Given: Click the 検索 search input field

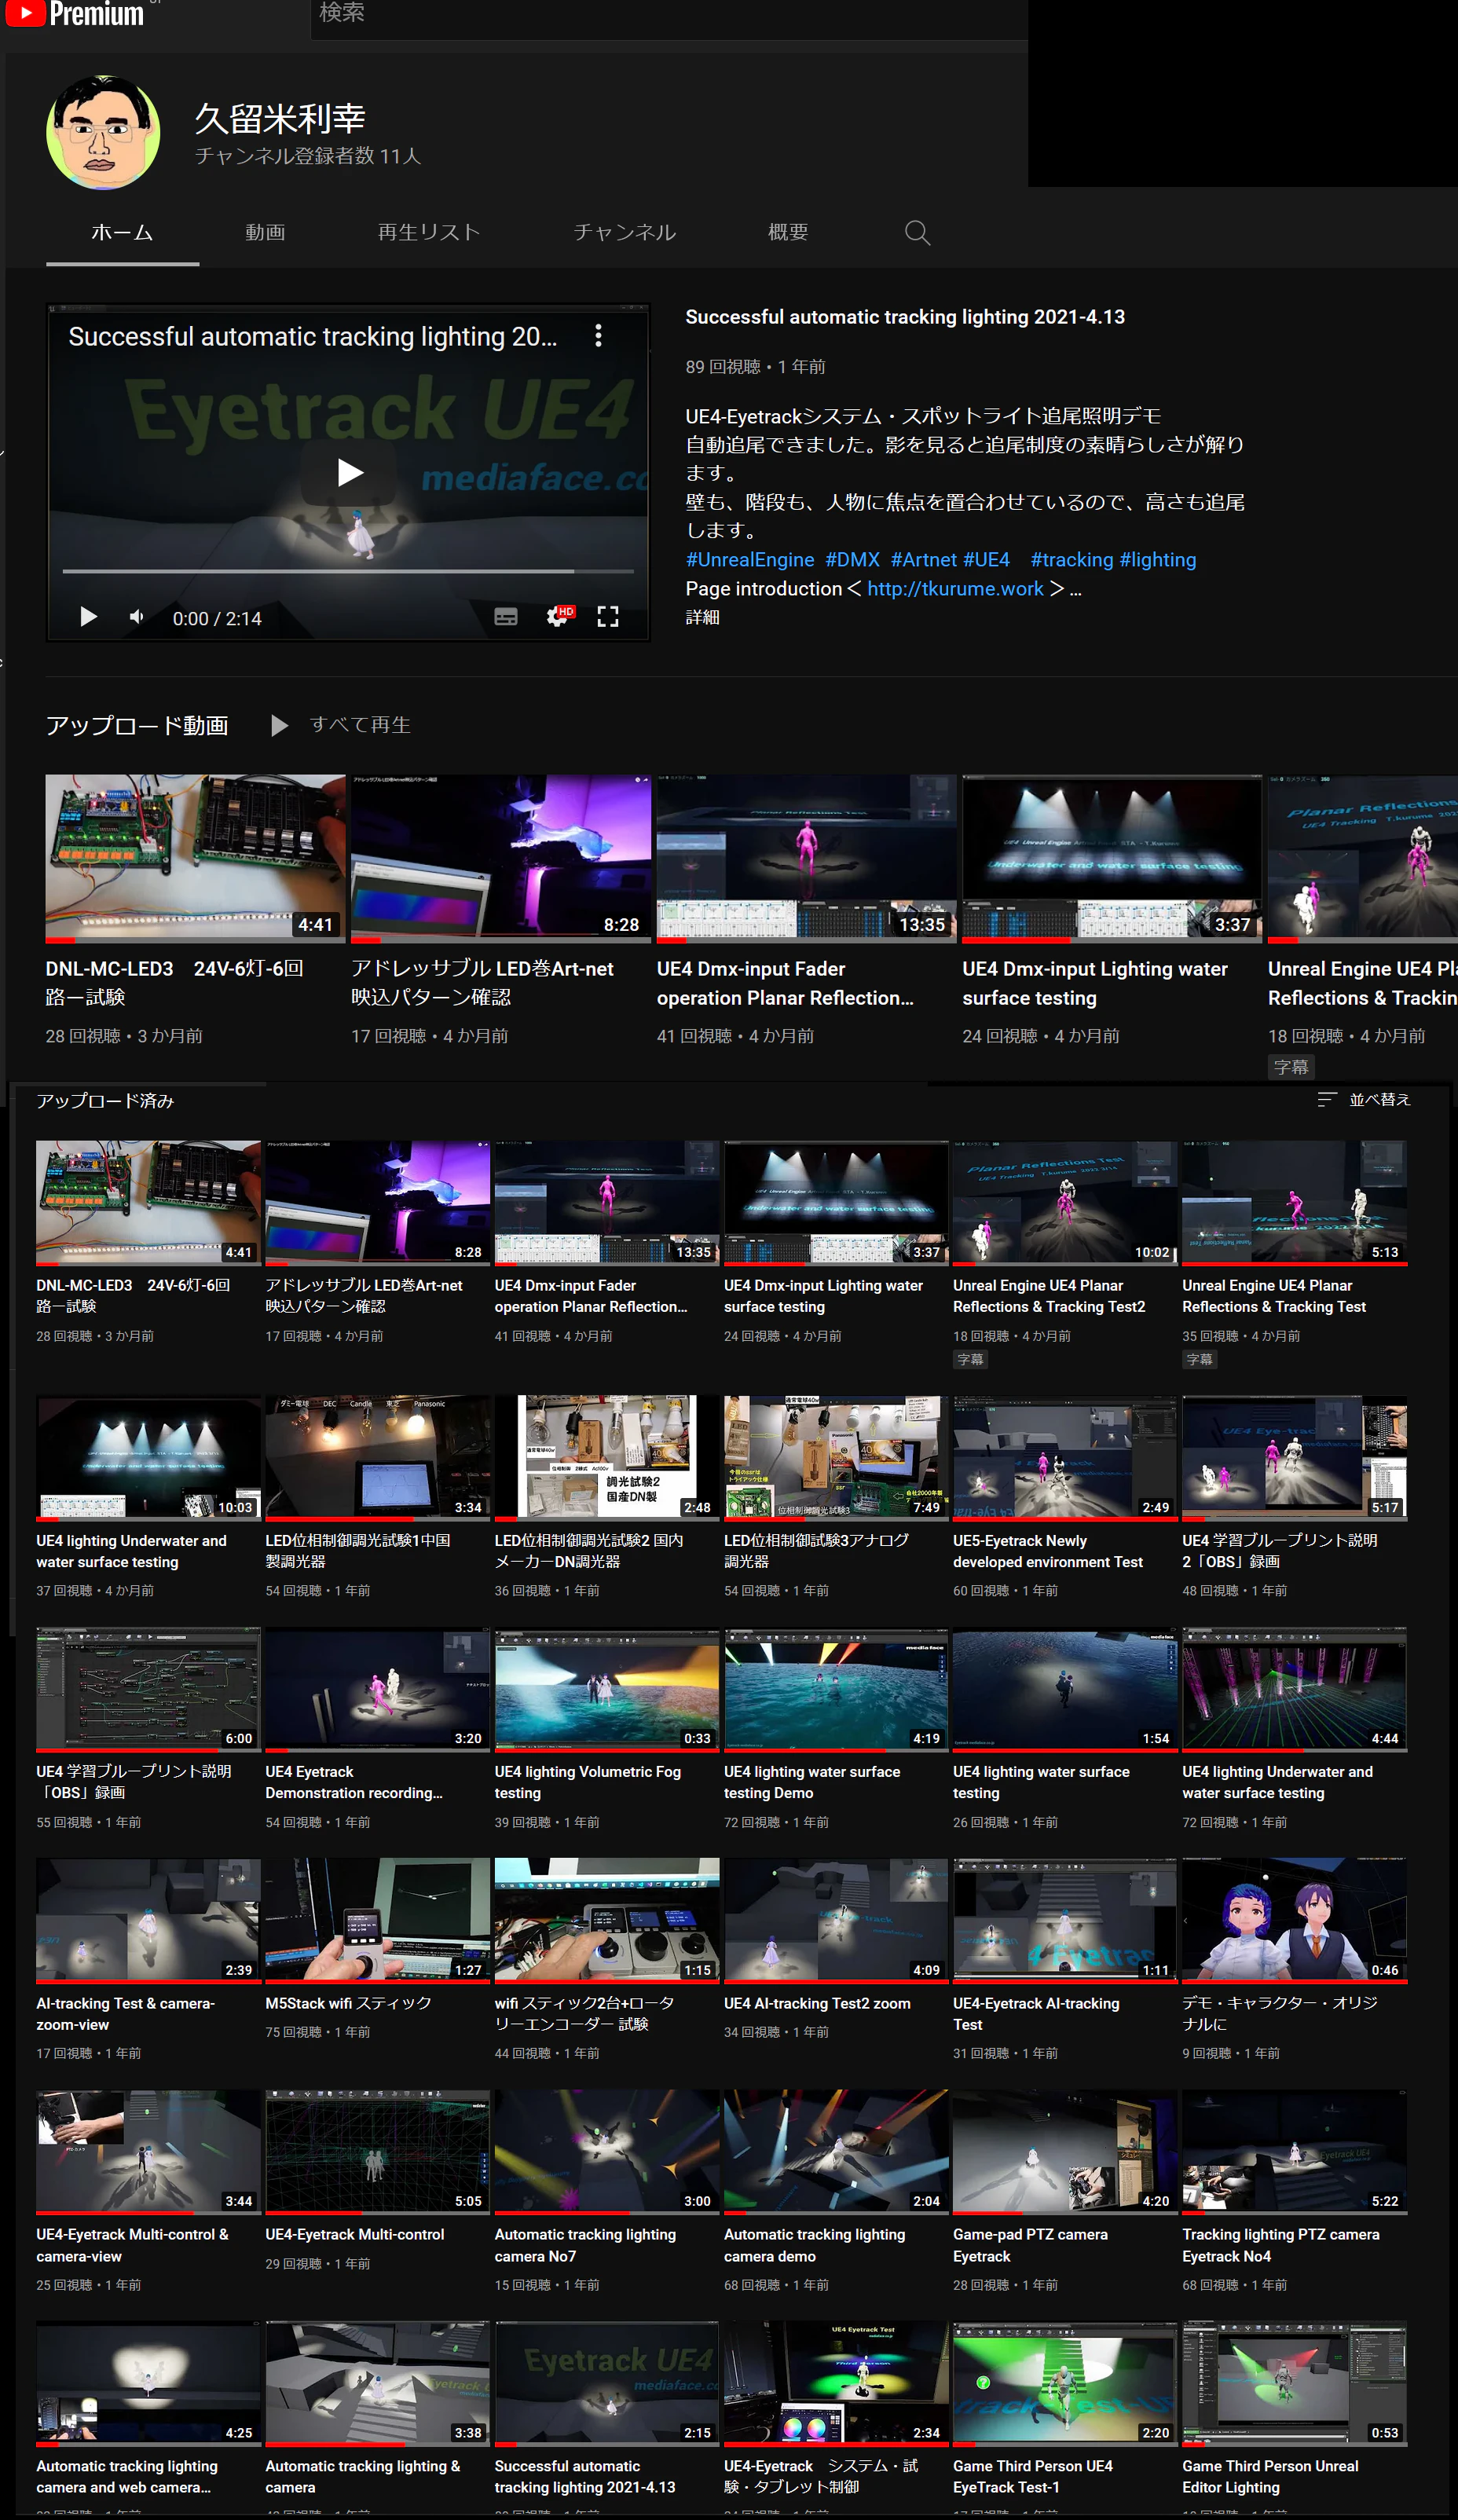Looking at the screenshot, I should pyautogui.click(x=669, y=15).
